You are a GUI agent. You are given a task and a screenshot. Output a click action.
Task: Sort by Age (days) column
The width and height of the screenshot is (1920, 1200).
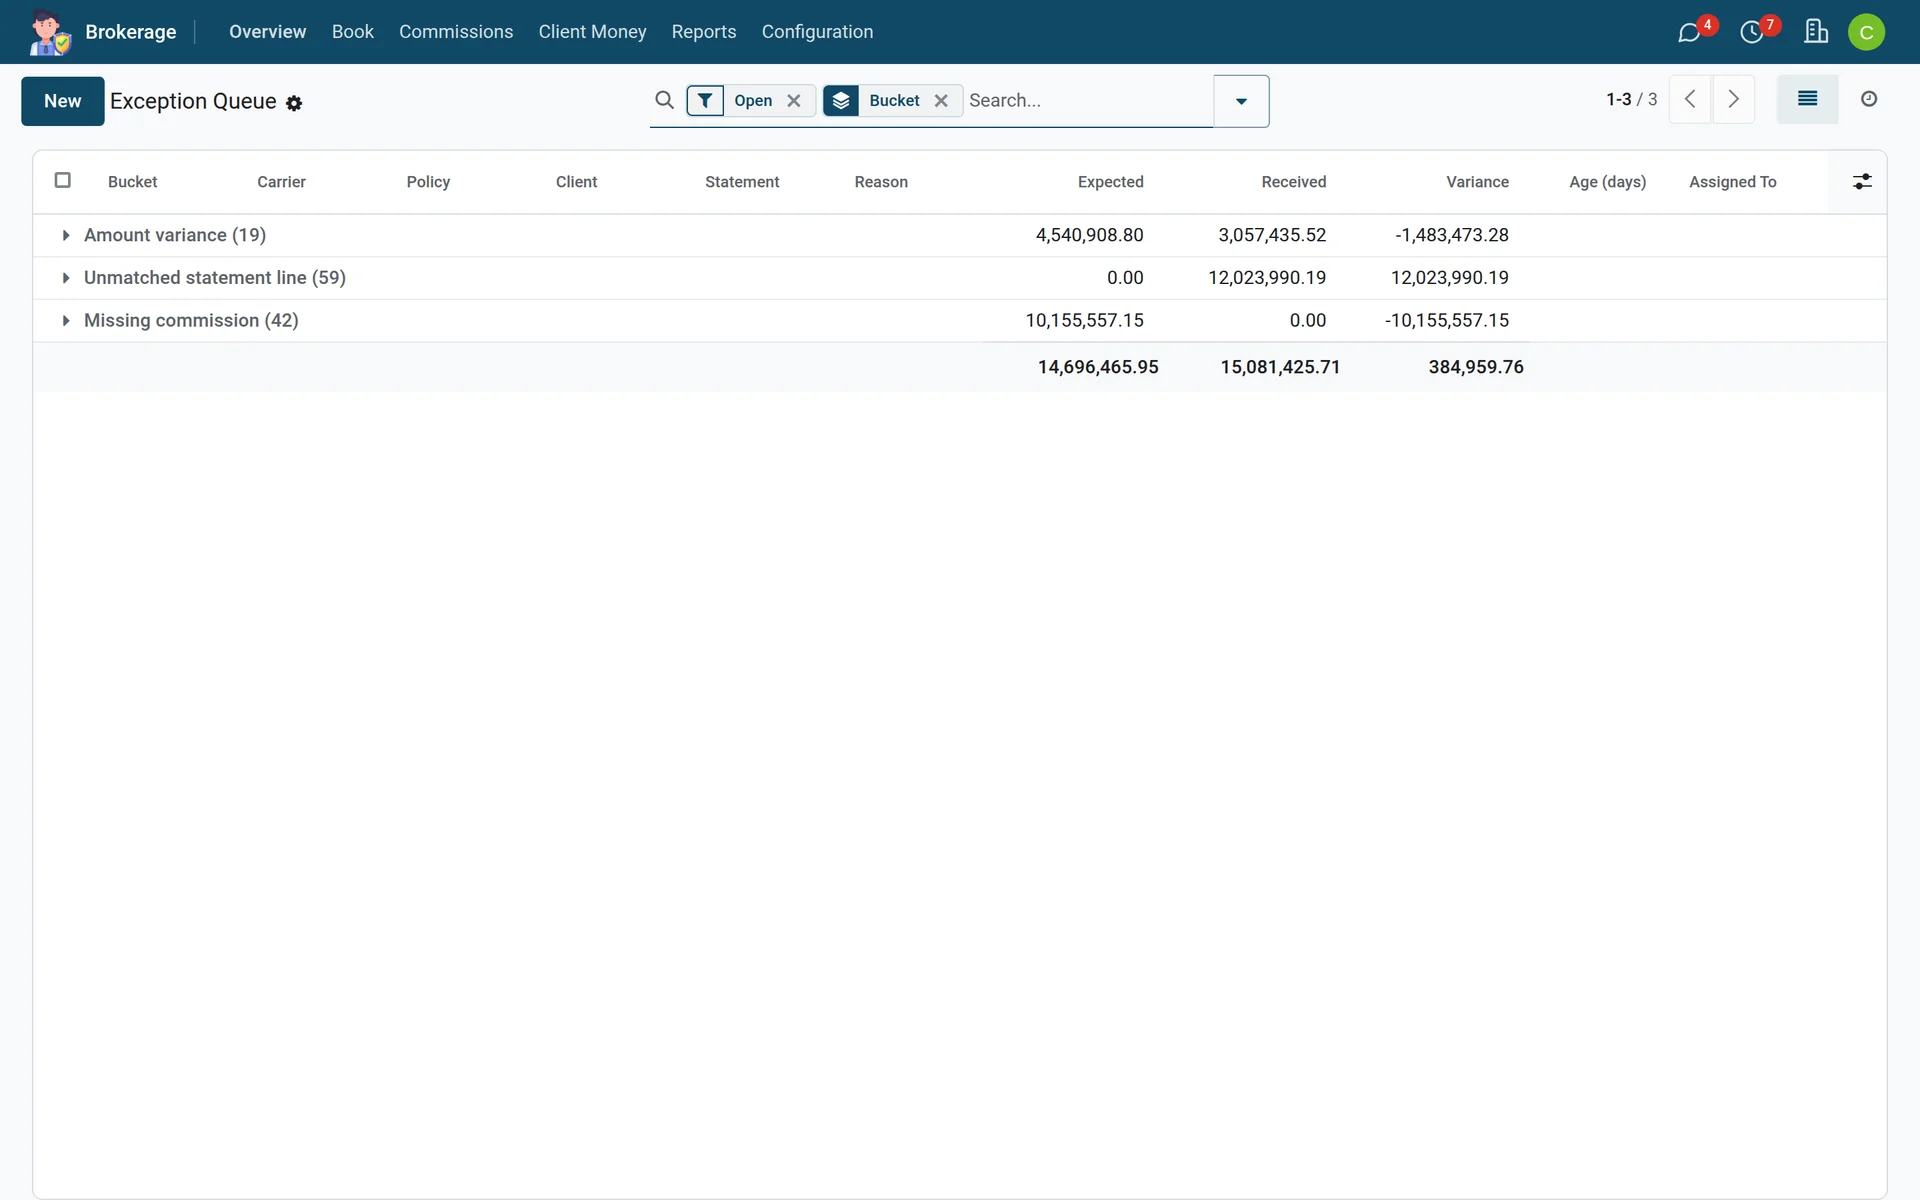pos(1607,182)
